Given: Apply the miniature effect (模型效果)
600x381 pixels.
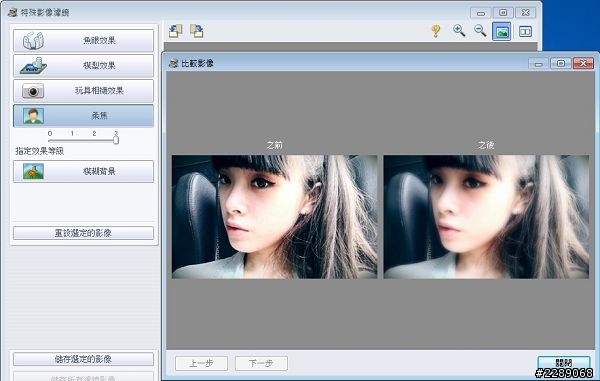Looking at the screenshot, I should coord(83,65).
